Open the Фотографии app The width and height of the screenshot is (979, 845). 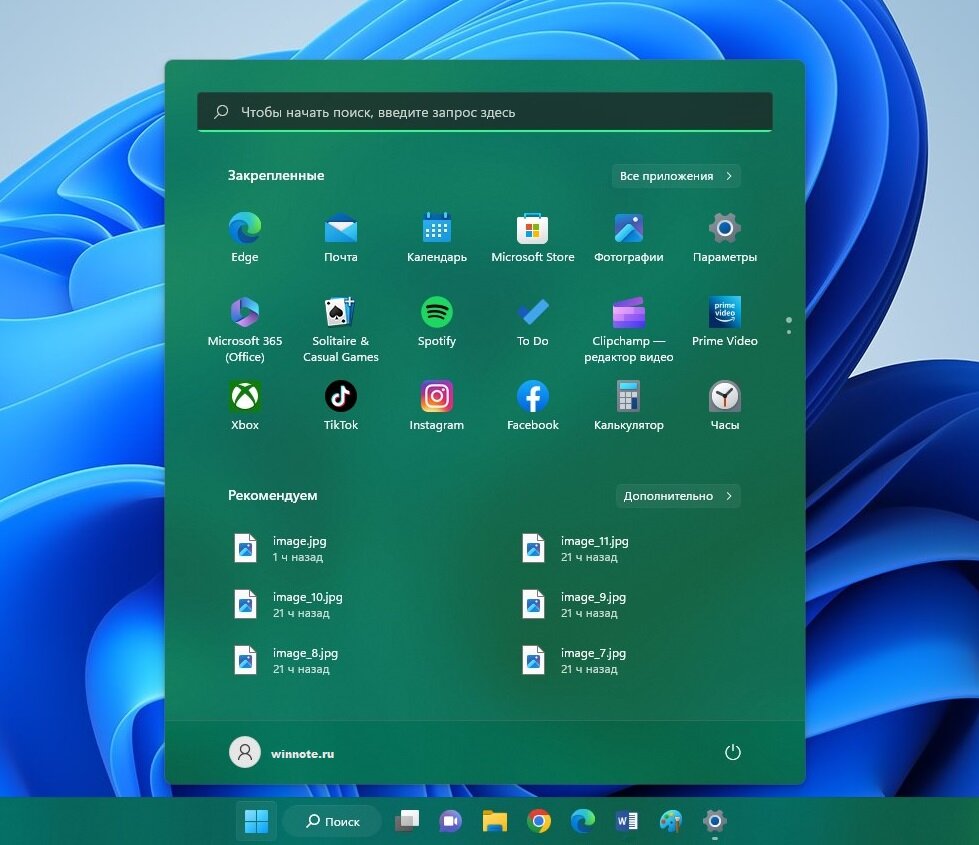coord(629,238)
